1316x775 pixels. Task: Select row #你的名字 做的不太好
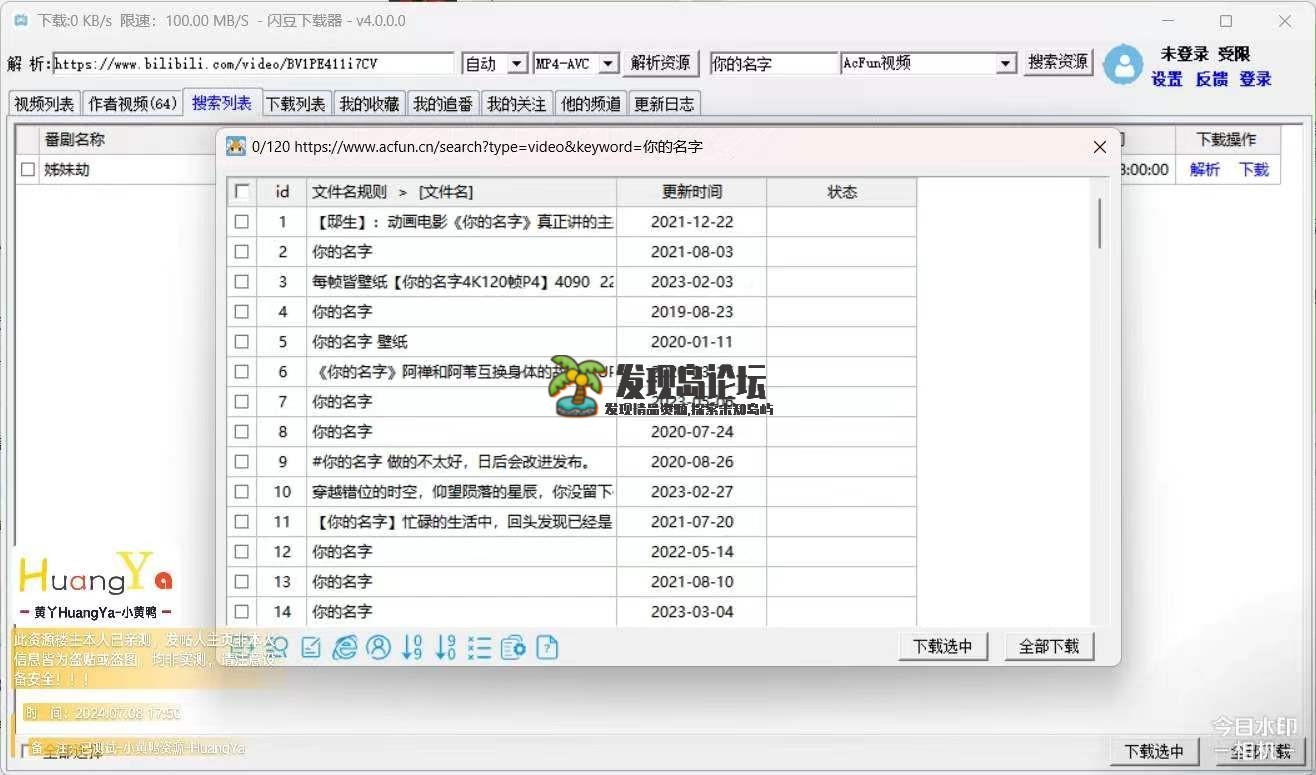[572, 462]
